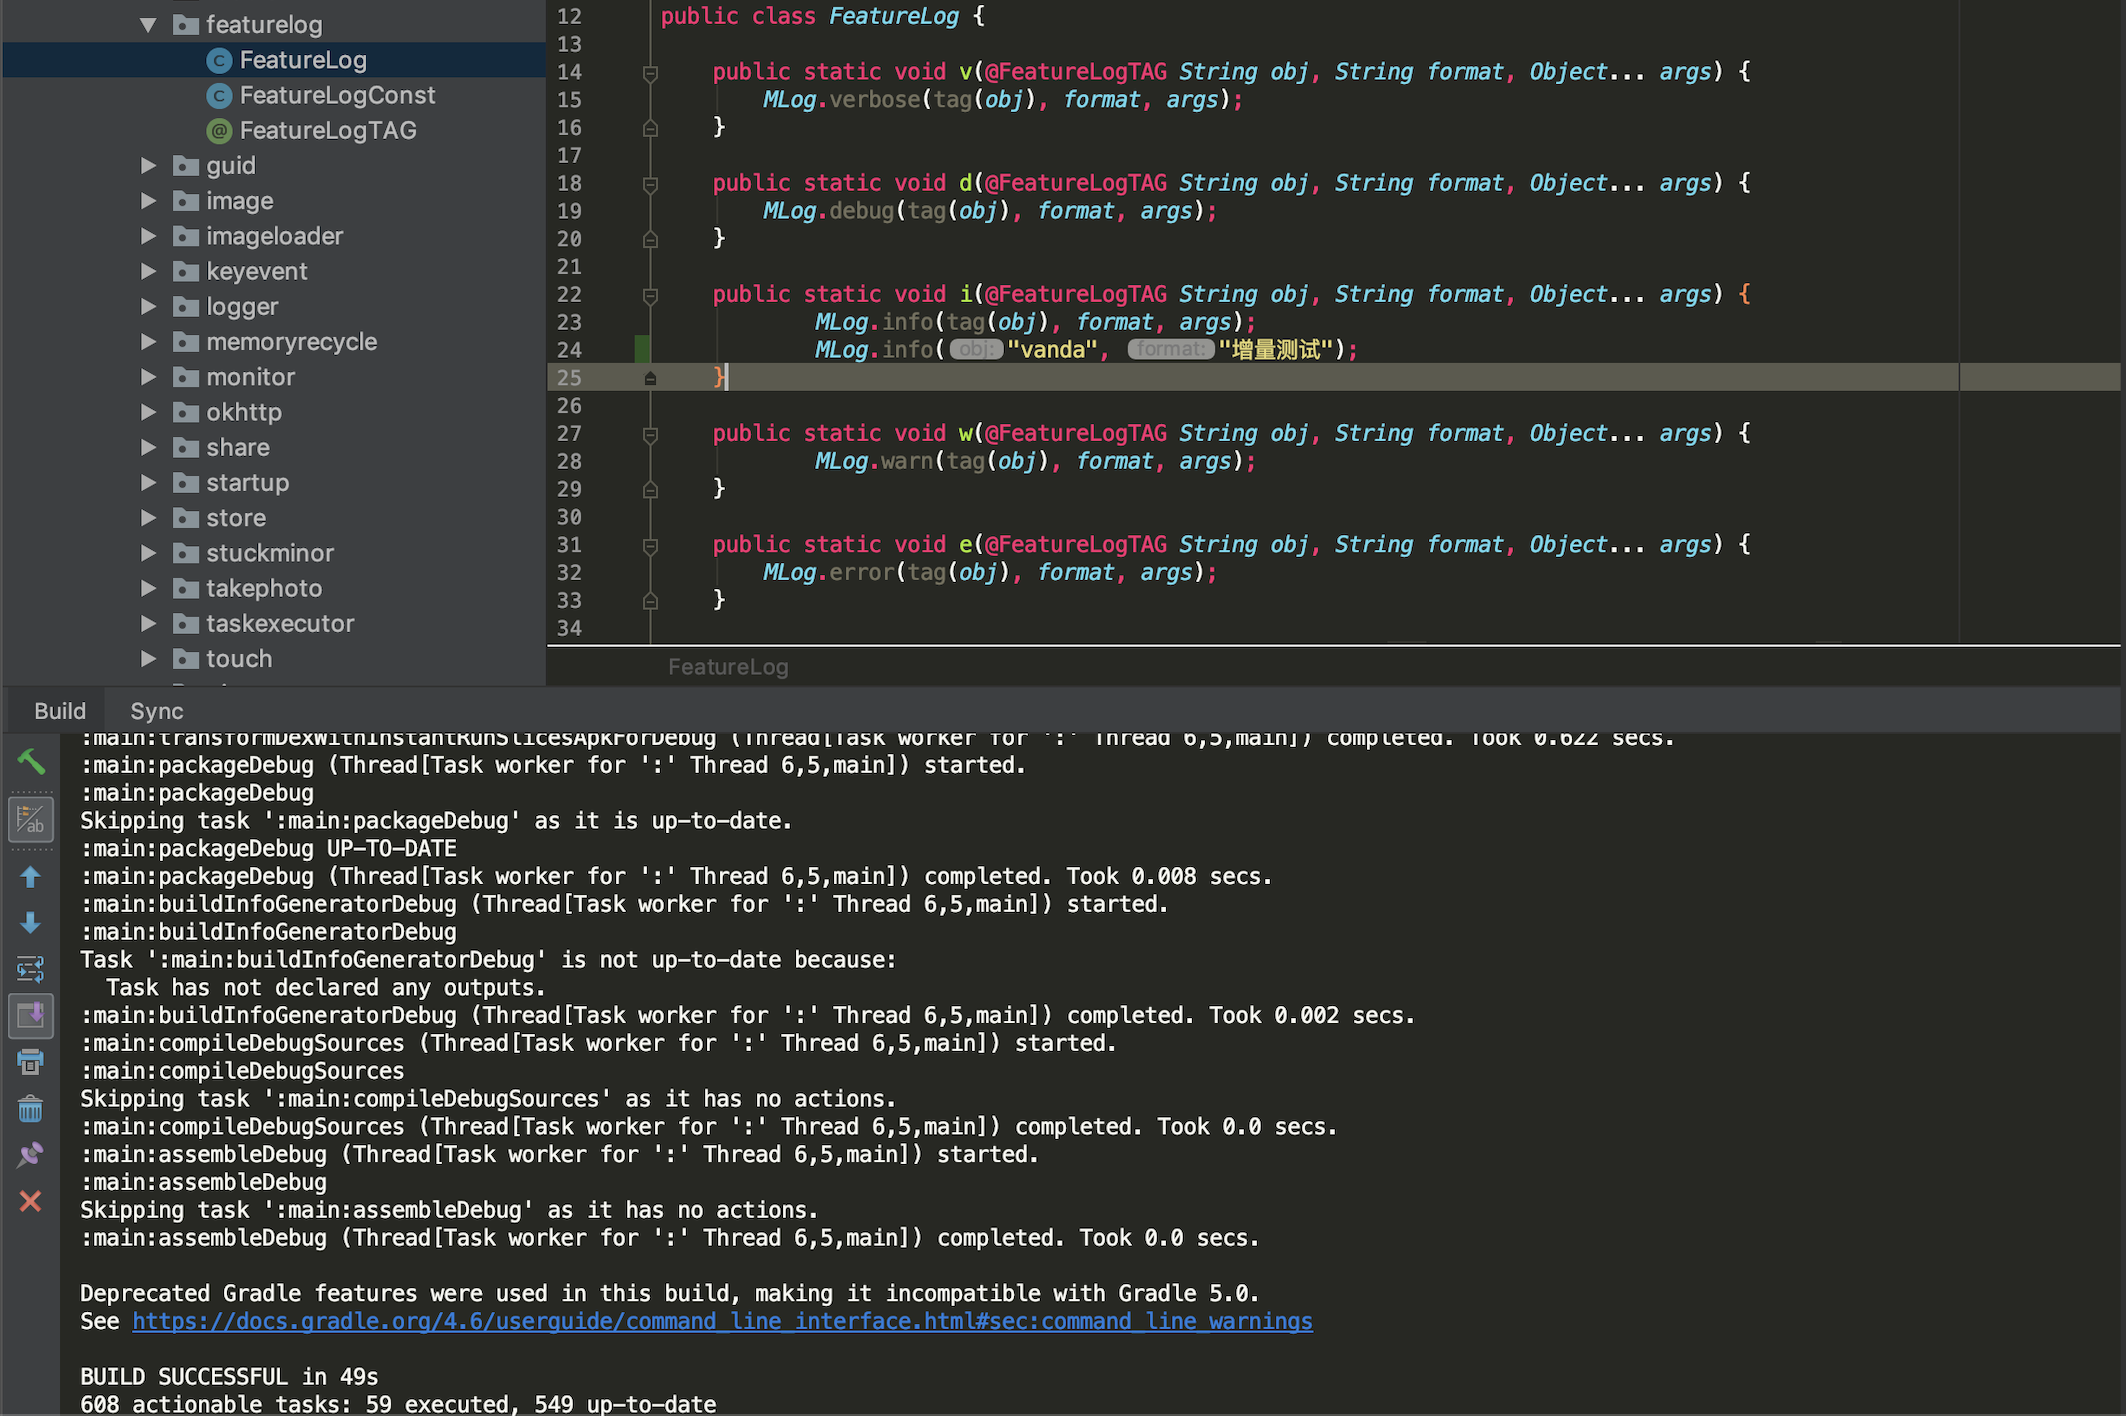Image resolution: width=2126 pixels, height=1416 pixels.
Task: Click the format: parameter hint on line 24
Action: pyautogui.click(x=1170, y=349)
